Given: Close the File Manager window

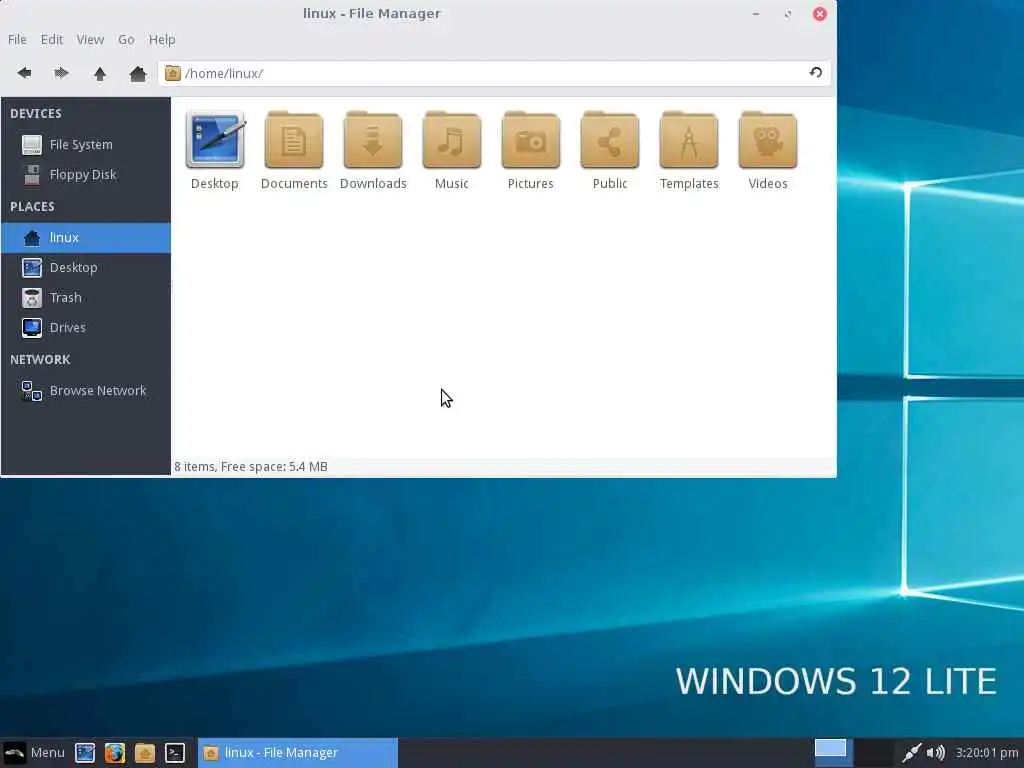Looking at the screenshot, I should pyautogui.click(x=820, y=14).
